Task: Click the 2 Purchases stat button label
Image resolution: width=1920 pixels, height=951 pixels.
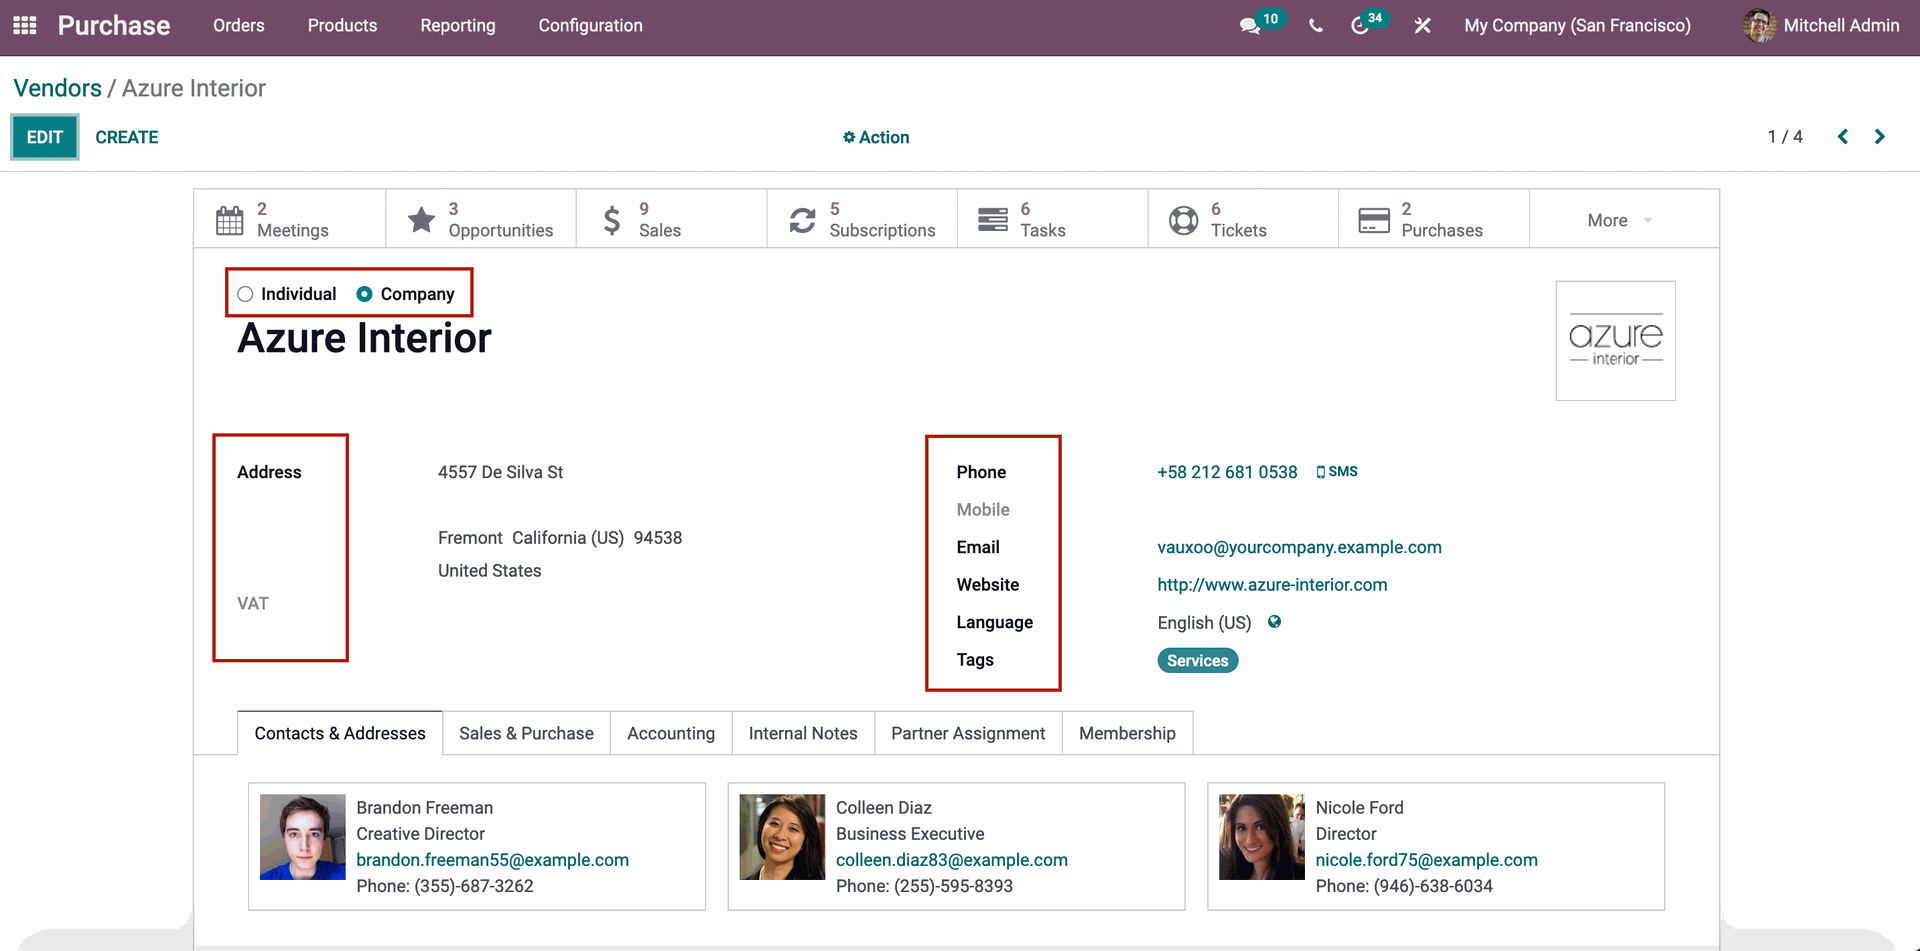Action: tap(1442, 220)
